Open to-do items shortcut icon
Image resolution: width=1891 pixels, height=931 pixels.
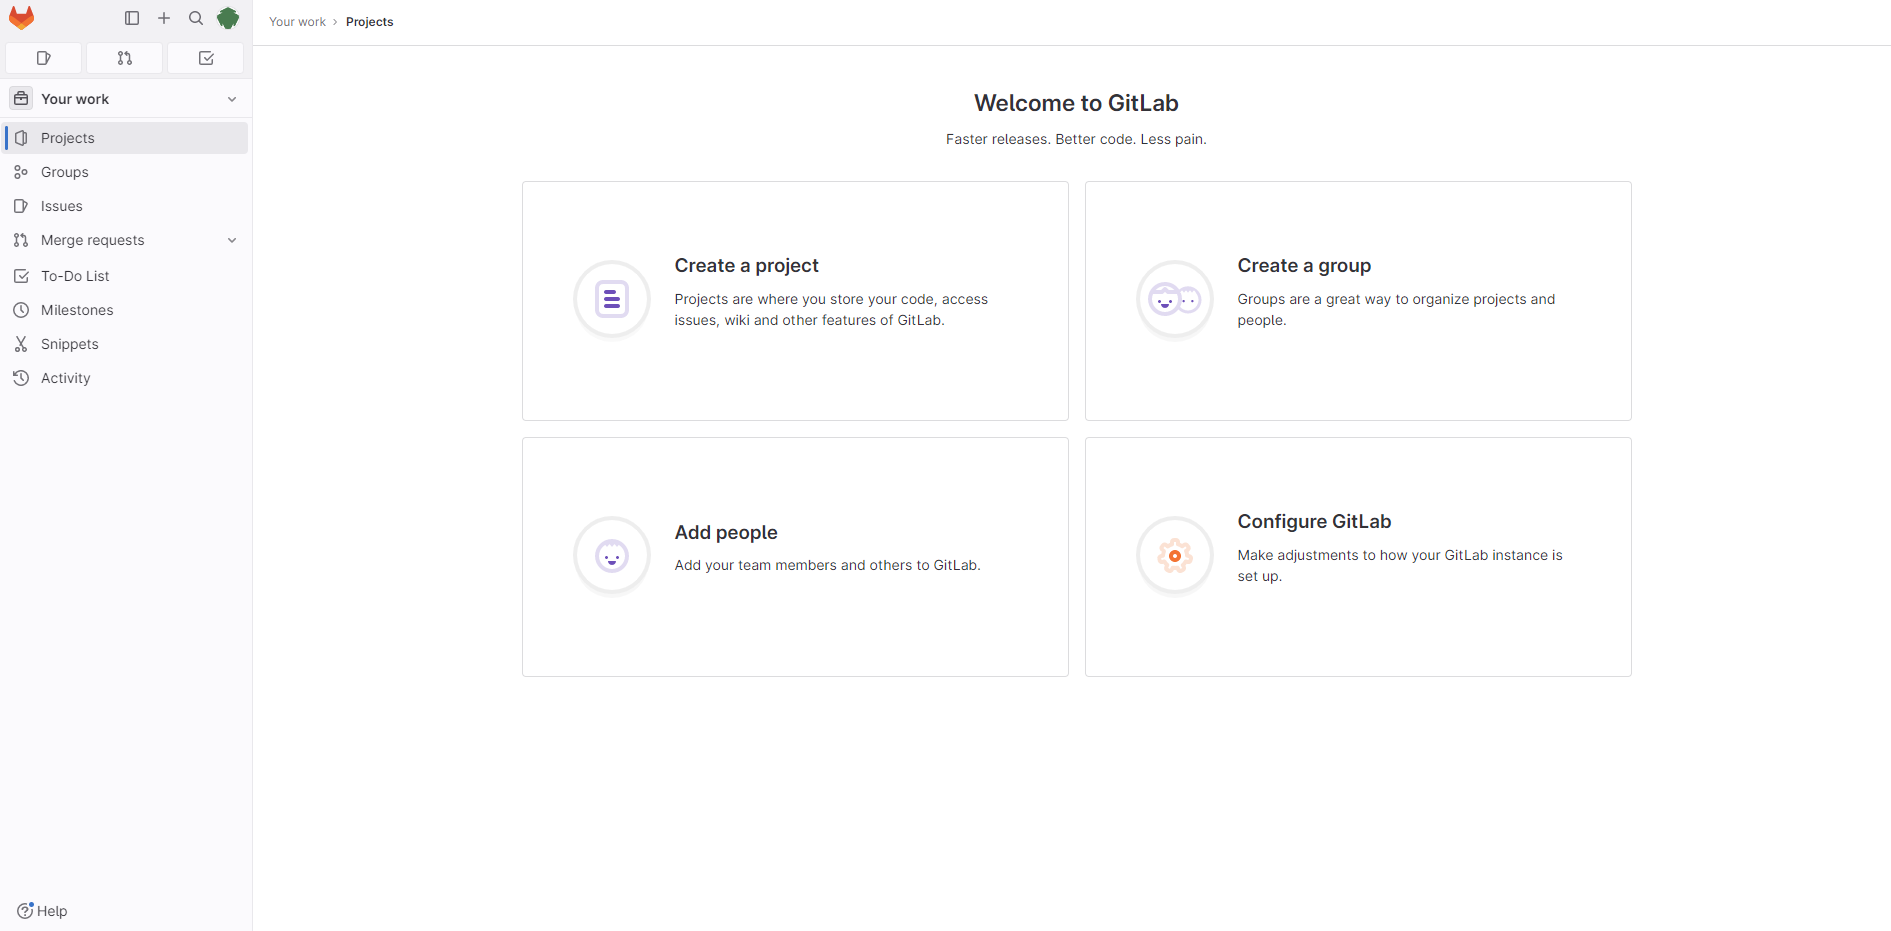(x=206, y=58)
